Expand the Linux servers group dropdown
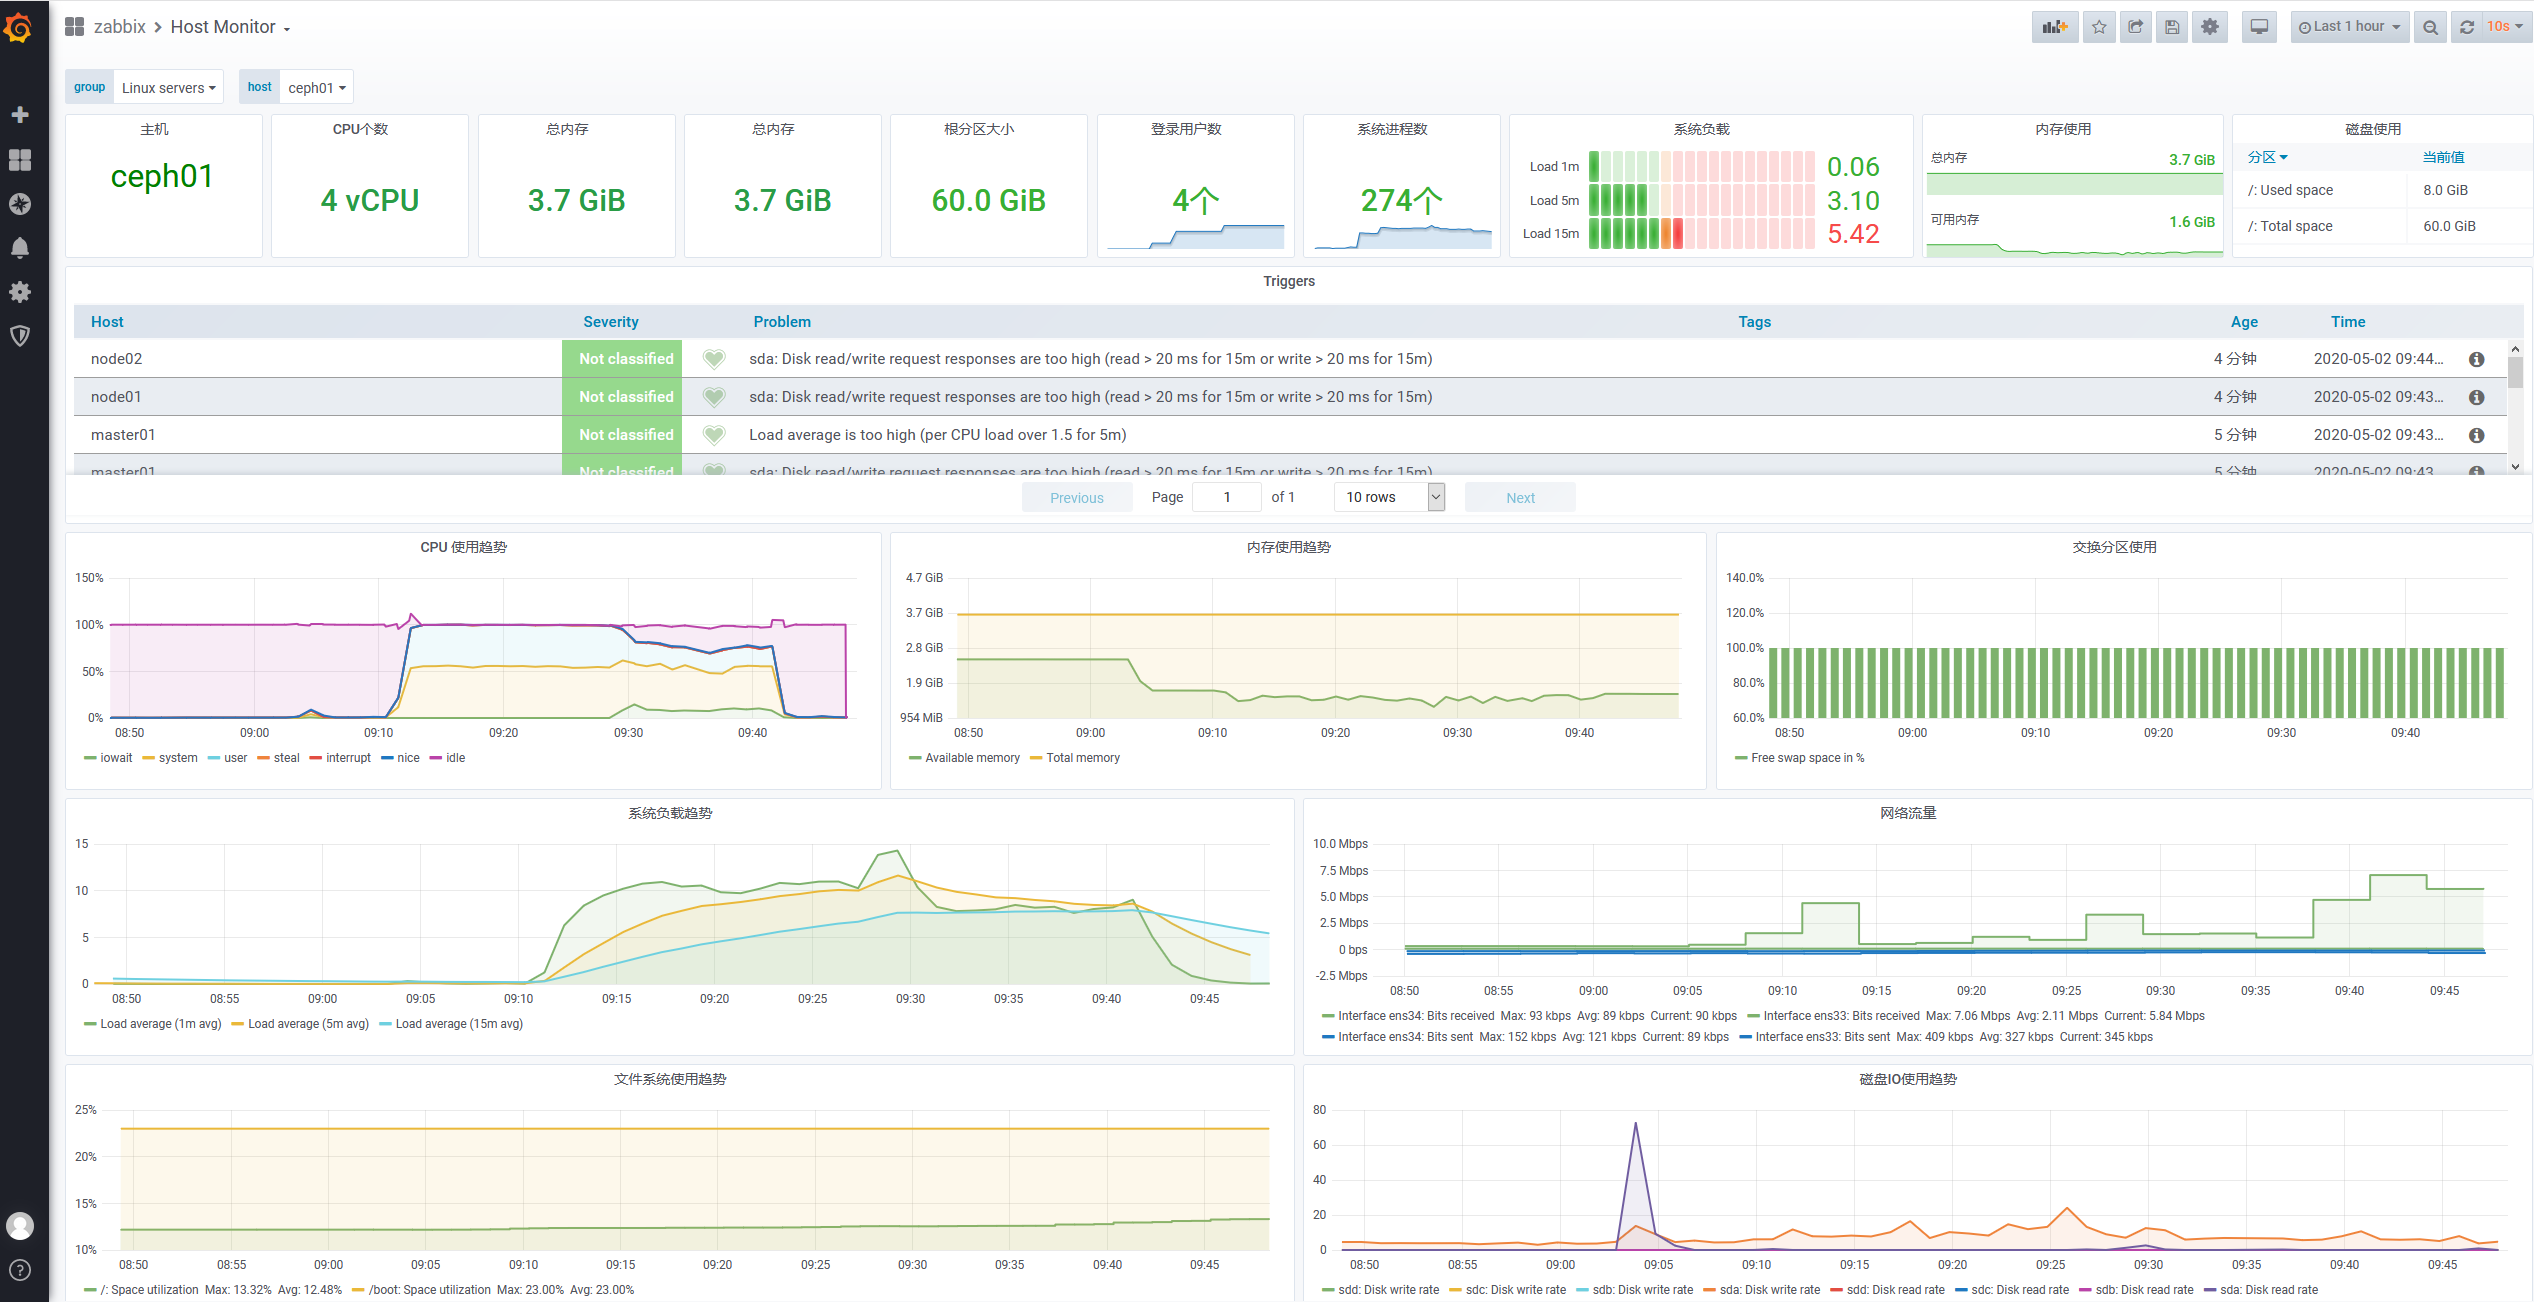This screenshot has height=1302, width=2534. pos(168,88)
